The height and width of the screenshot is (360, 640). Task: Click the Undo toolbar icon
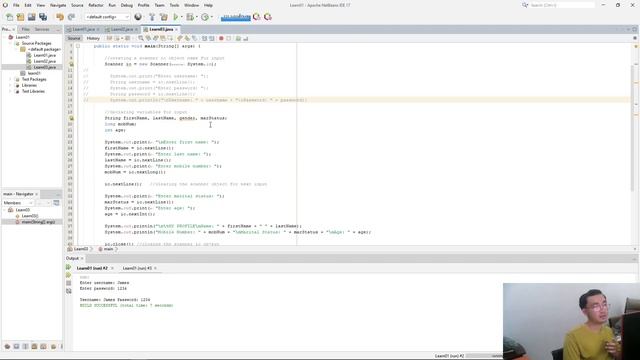(60, 17)
